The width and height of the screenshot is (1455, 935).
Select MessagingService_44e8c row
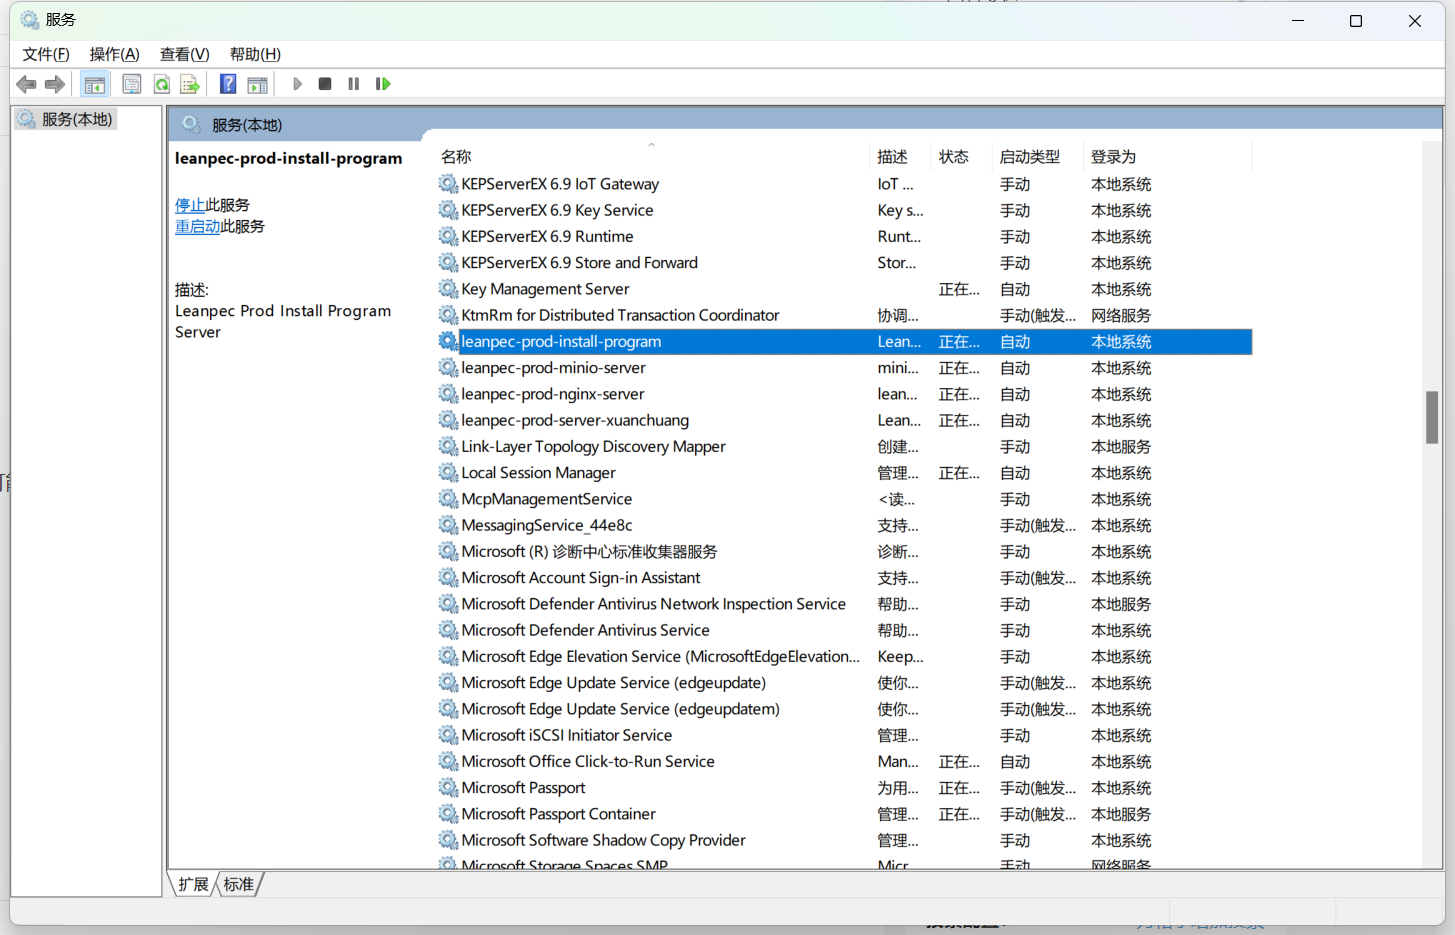coord(844,525)
